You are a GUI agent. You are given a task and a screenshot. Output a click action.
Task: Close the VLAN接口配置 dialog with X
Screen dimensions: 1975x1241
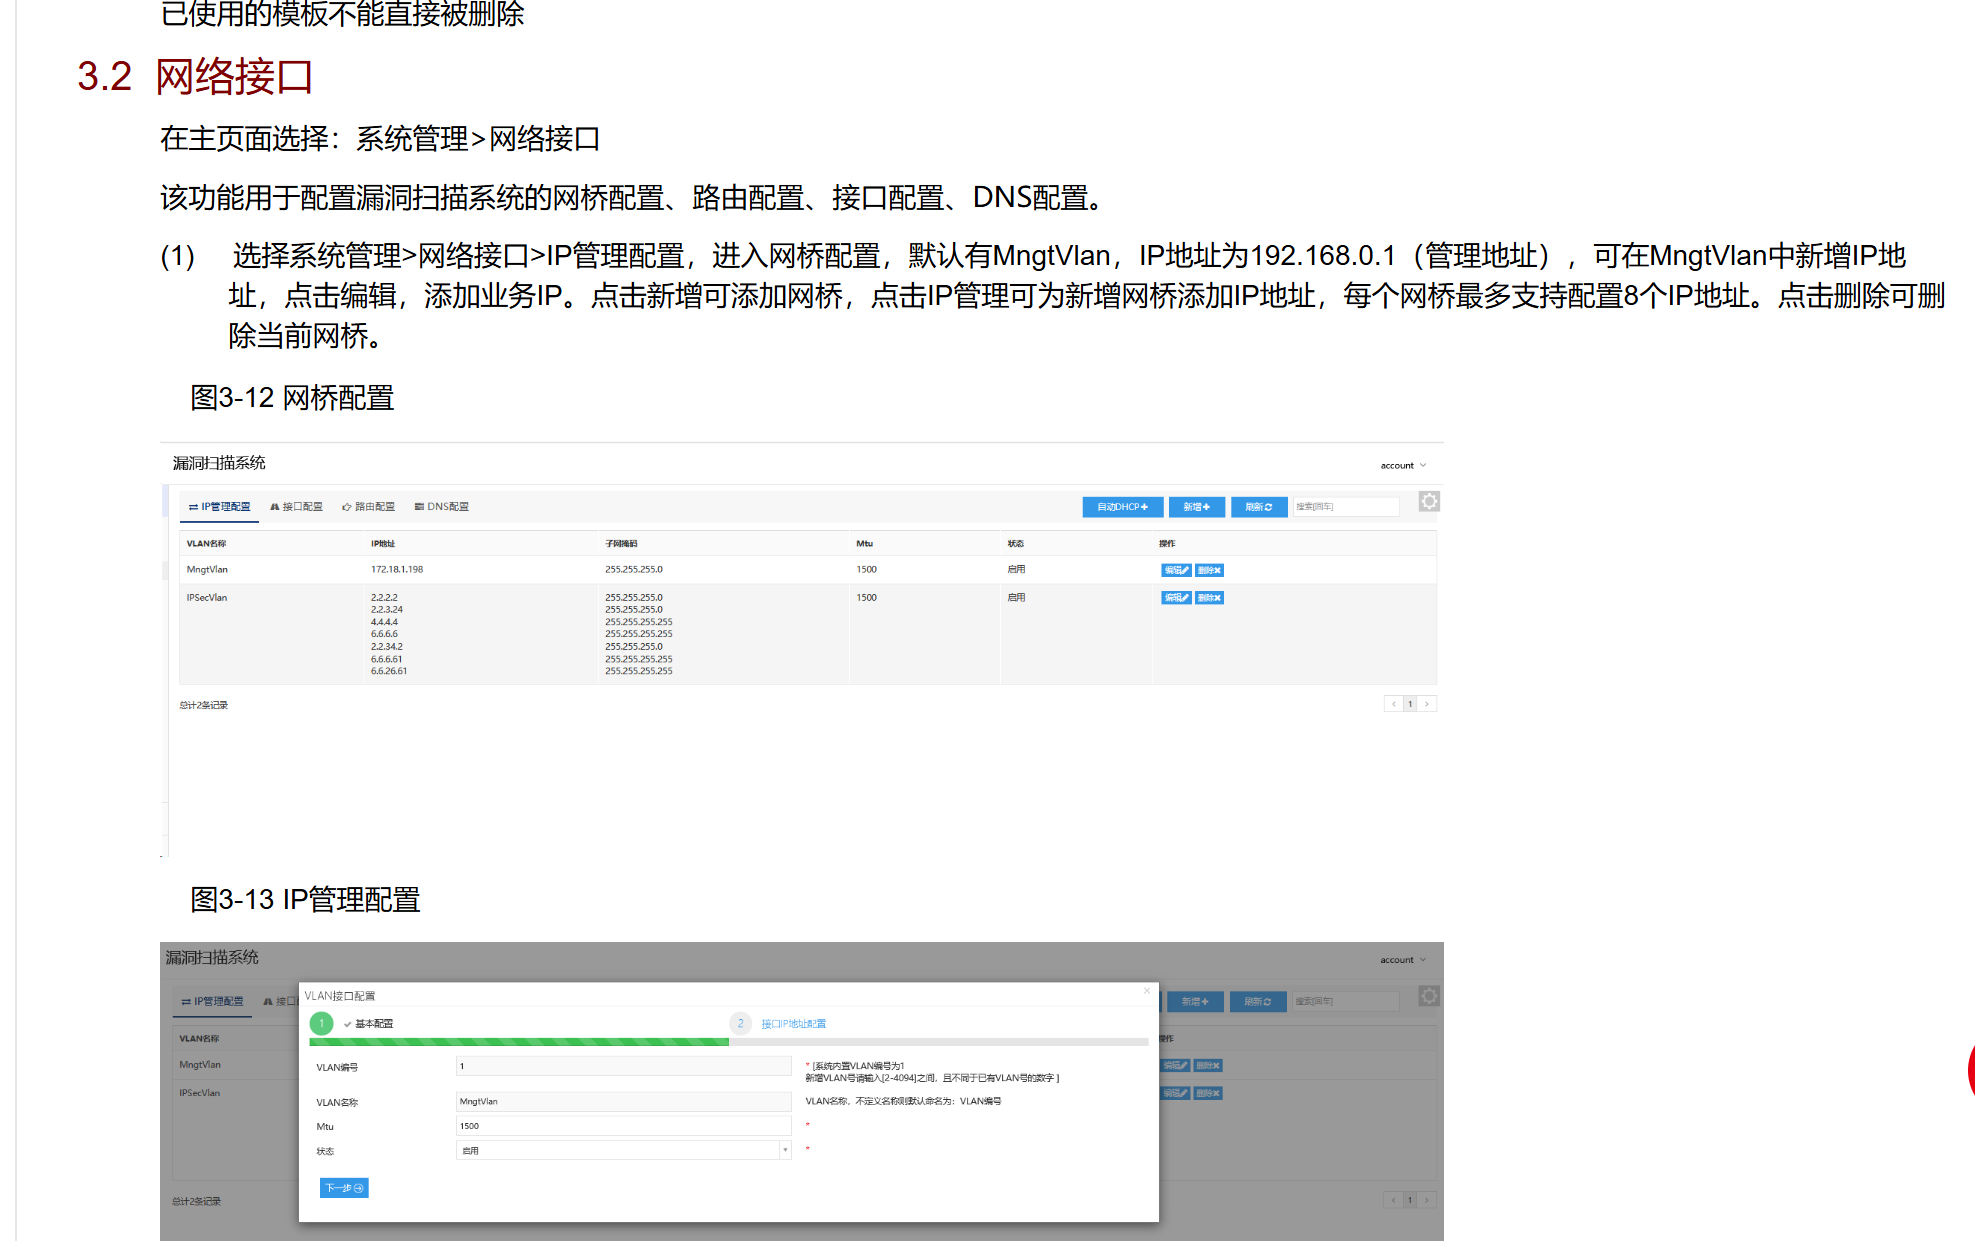coord(1146,991)
